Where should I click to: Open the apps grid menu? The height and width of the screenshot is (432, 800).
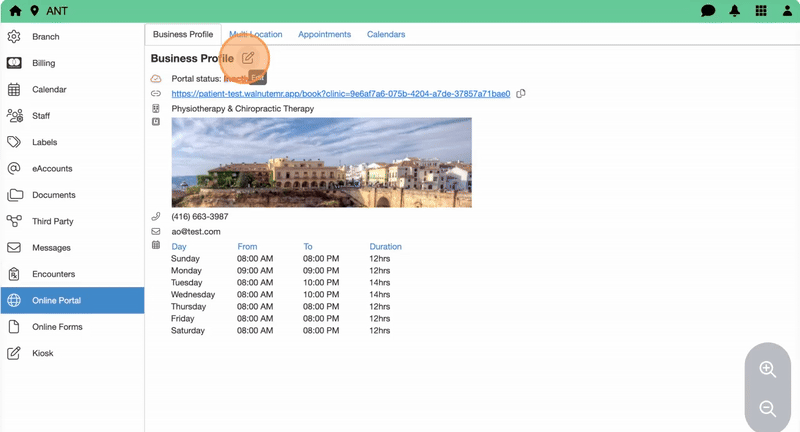pyautogui.click(x=761, y=11)
